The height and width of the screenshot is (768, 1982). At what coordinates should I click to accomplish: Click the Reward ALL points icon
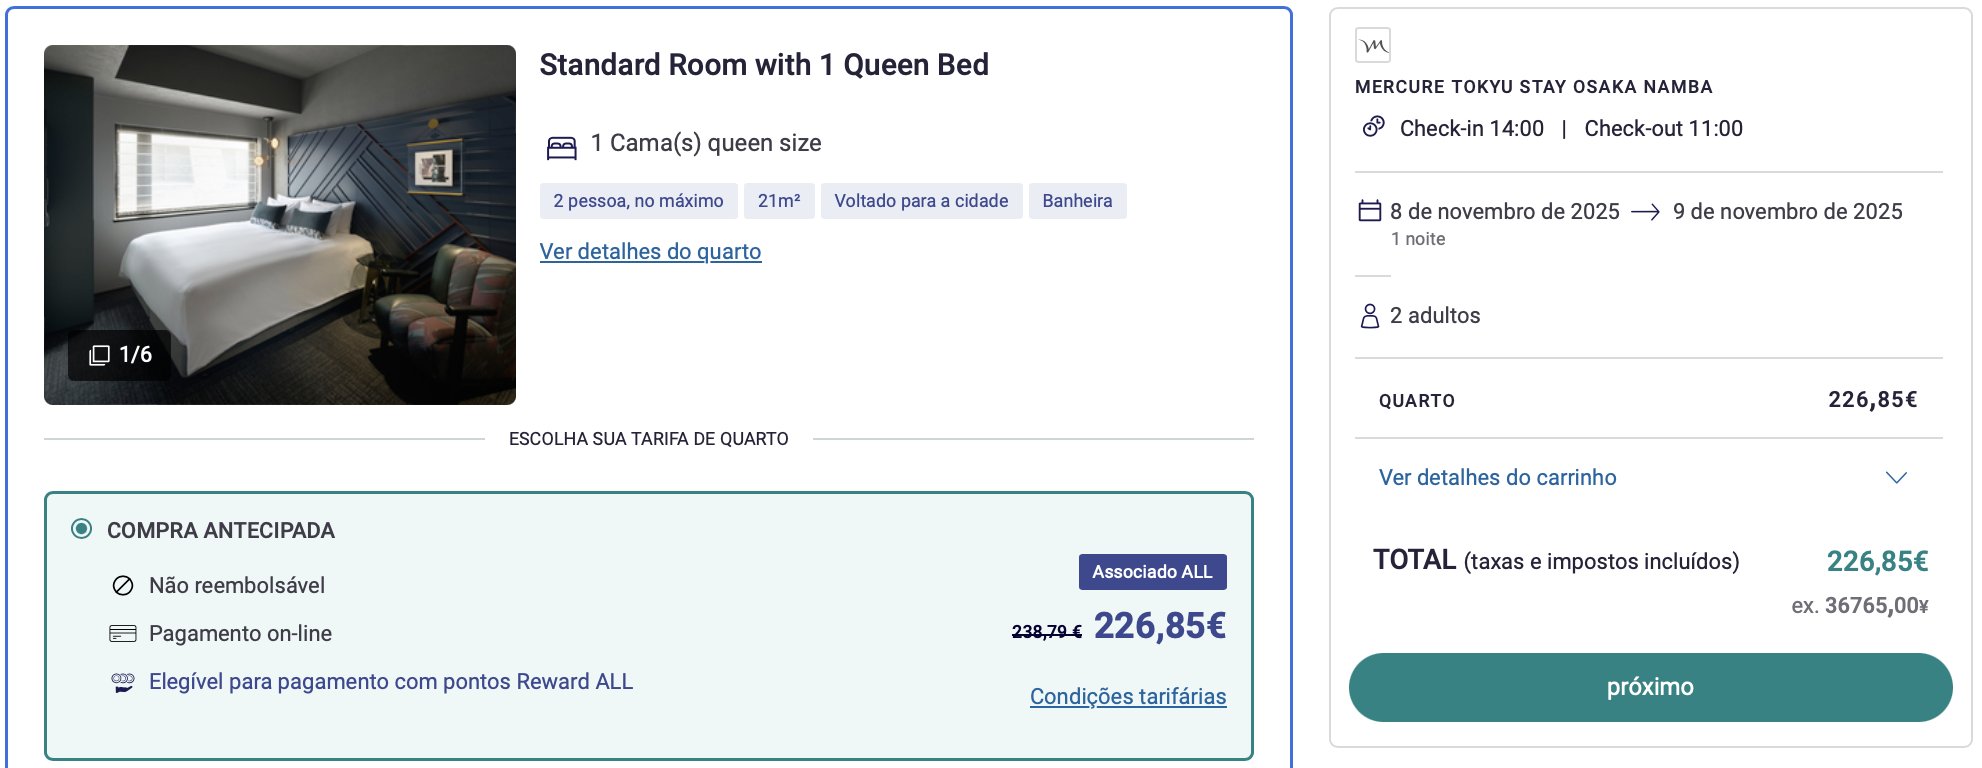tap(123, 682)
